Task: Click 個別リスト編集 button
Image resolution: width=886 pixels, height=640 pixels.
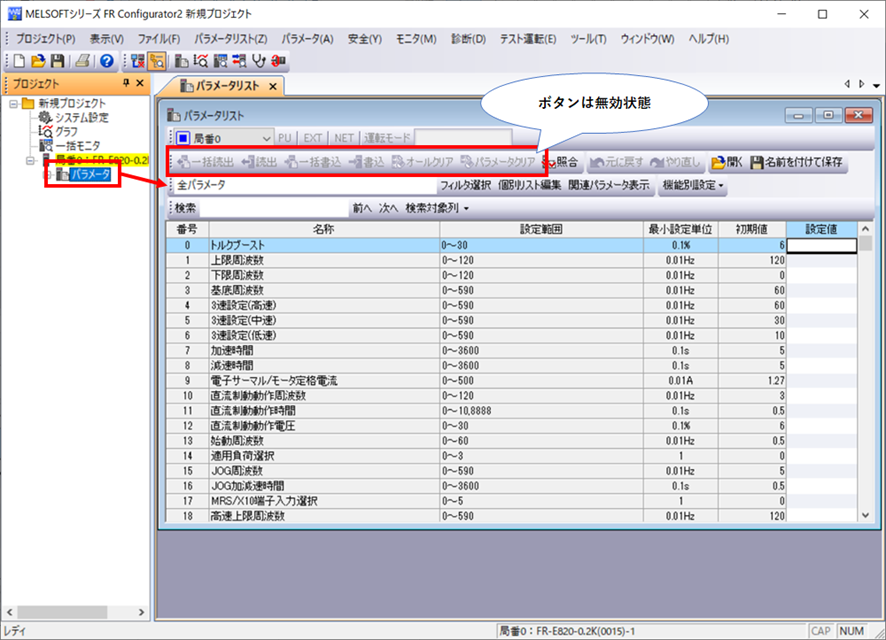Action: coord(529,185)
